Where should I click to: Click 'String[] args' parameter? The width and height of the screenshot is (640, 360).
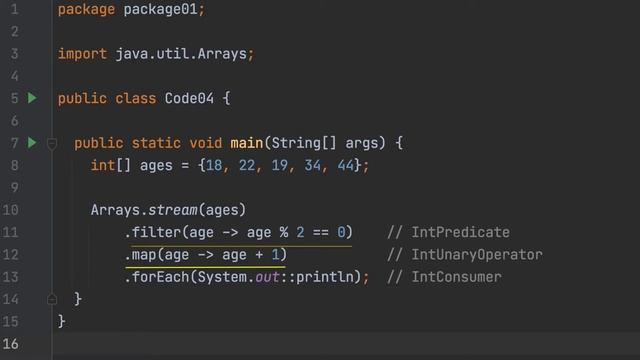click(x=328, y=143)
